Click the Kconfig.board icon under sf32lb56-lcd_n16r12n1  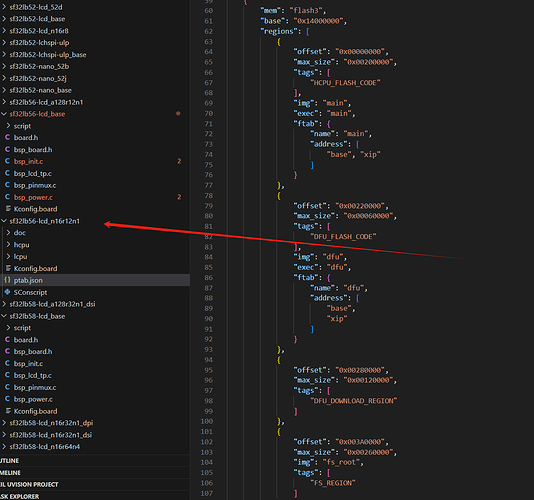click(x=8, y=268)
